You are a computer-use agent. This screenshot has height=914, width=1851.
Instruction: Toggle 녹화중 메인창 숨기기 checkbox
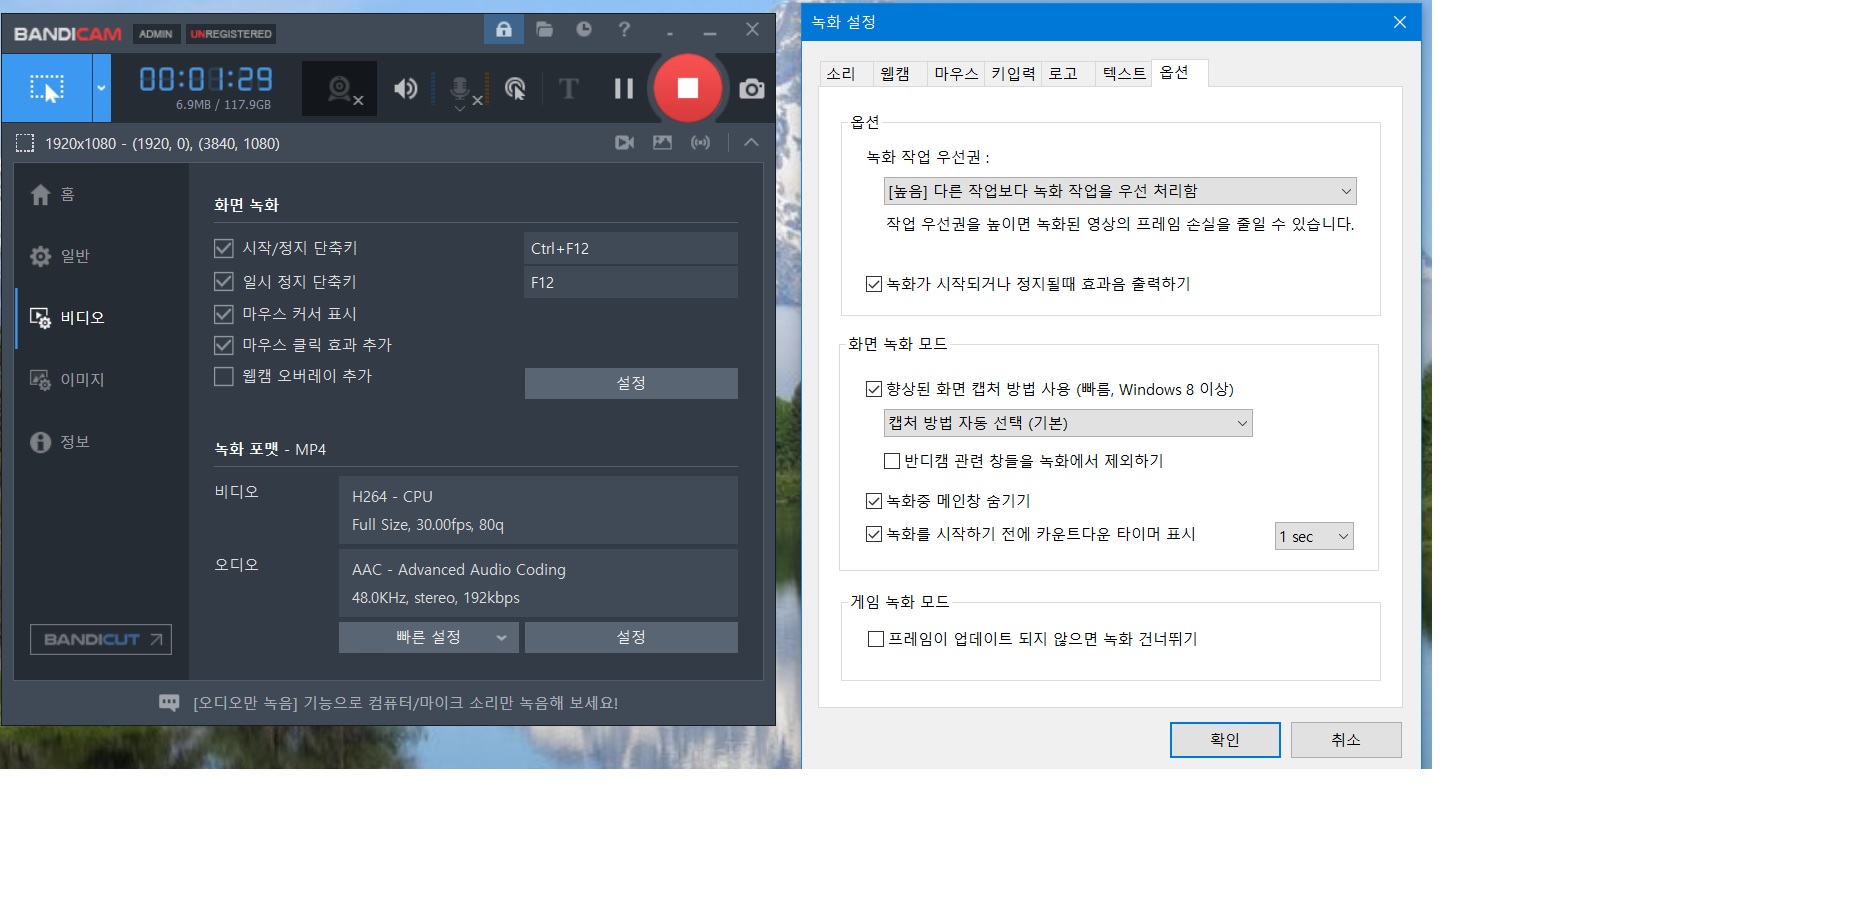pos(874,501)
